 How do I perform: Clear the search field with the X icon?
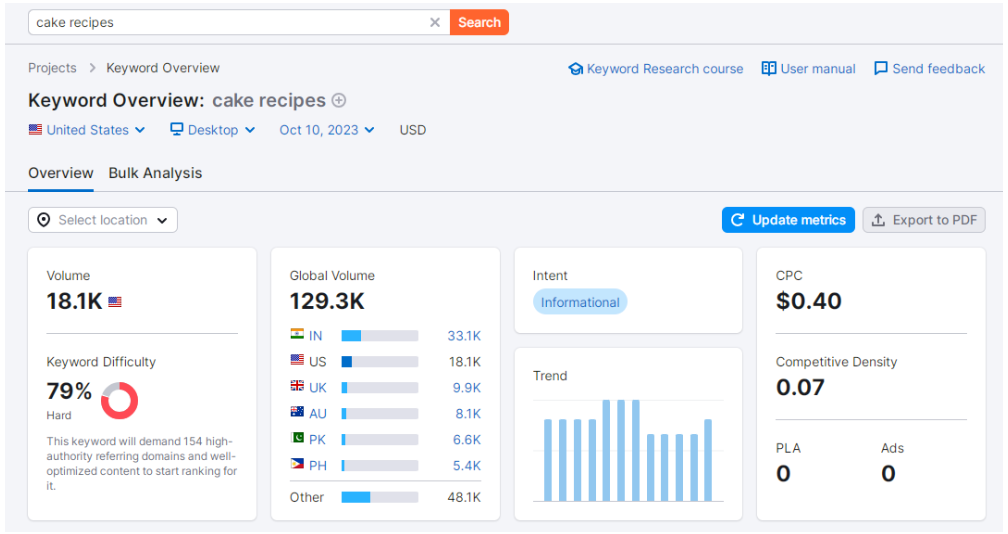[x=434, y=22]
